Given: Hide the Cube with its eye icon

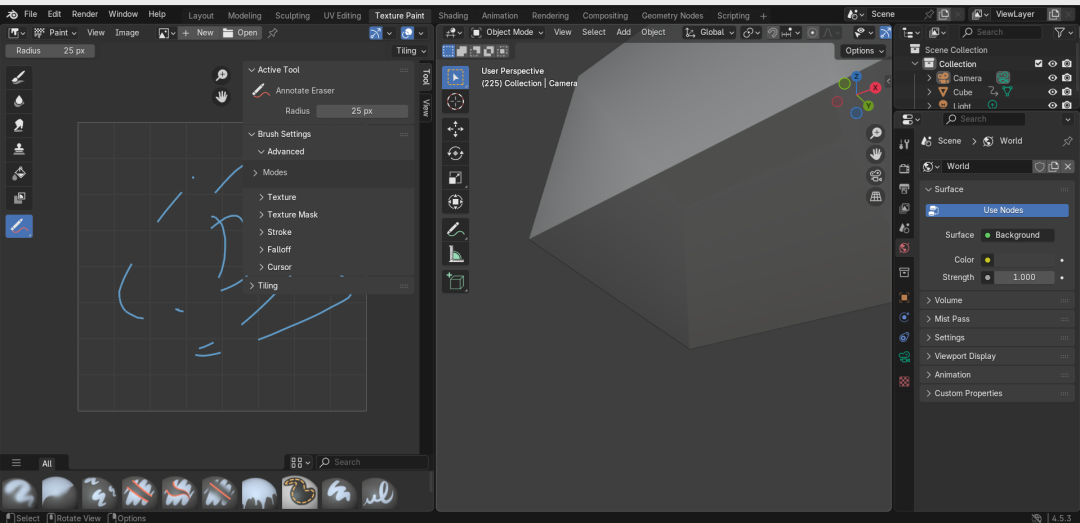Looking at the screenshot, I should (1052, 92).
